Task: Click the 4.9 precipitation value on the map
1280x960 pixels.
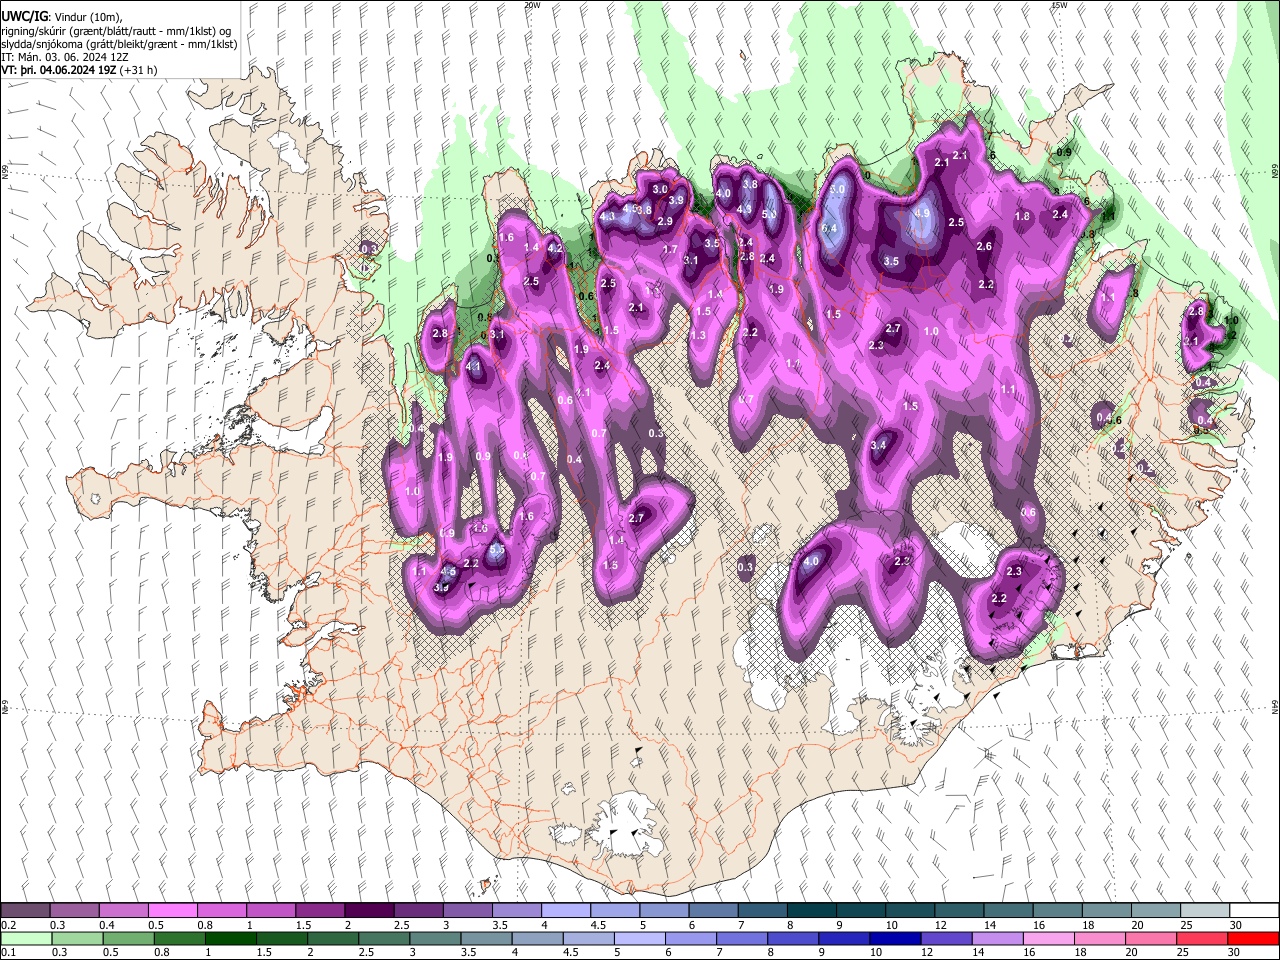Action: 922,213
